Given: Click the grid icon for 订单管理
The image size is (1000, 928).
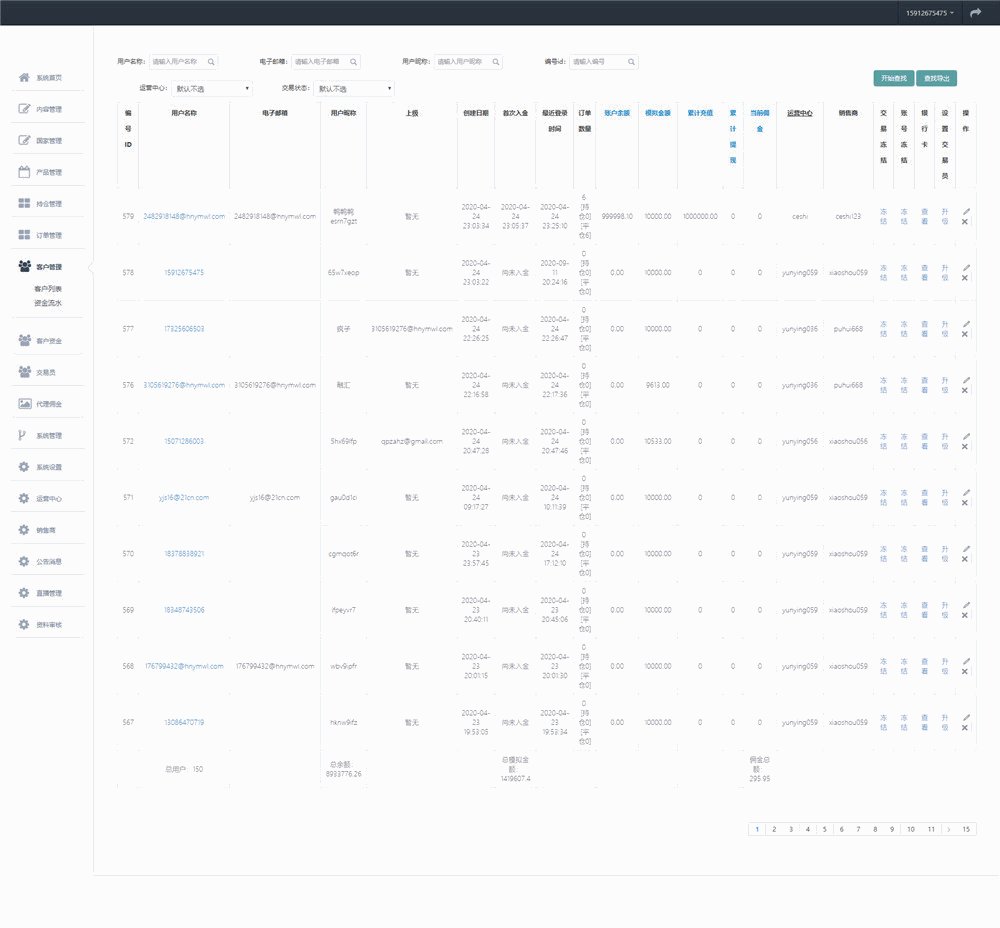Looking at the screenshot, I should coord(24,235).
